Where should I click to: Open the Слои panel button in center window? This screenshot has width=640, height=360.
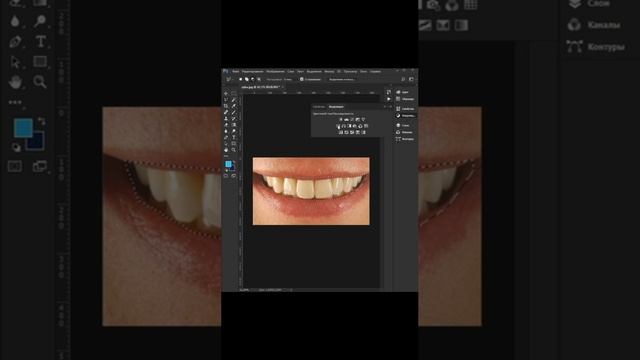click(403, 125)
